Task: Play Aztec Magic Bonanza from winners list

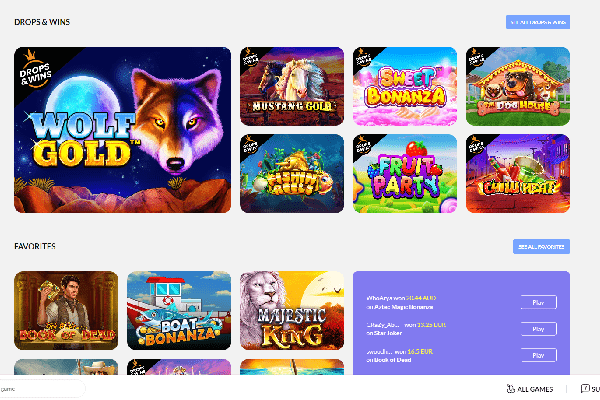Action: [538, 302]
